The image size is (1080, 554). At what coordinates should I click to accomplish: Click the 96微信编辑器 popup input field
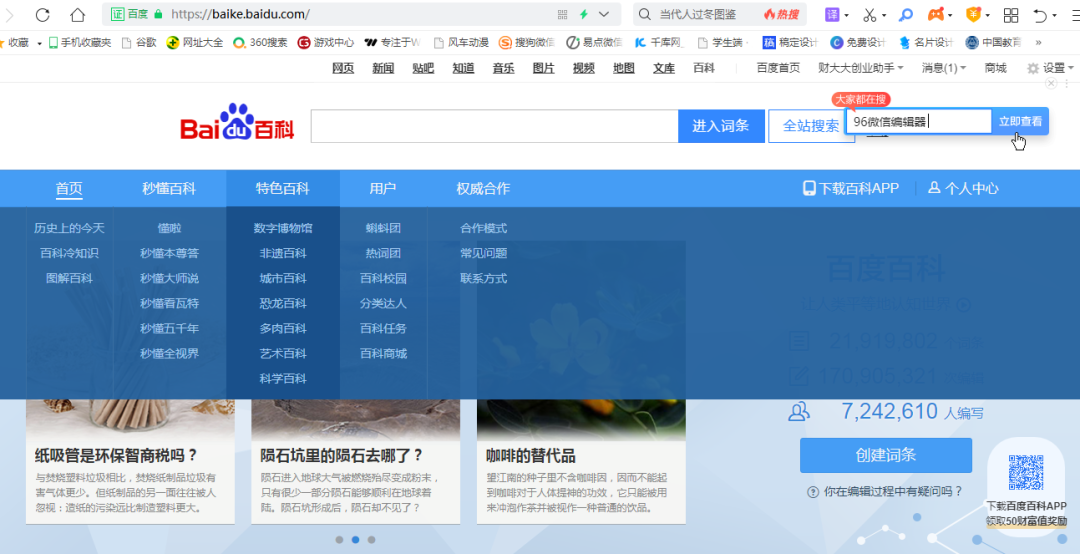click(x=919, y=121)
